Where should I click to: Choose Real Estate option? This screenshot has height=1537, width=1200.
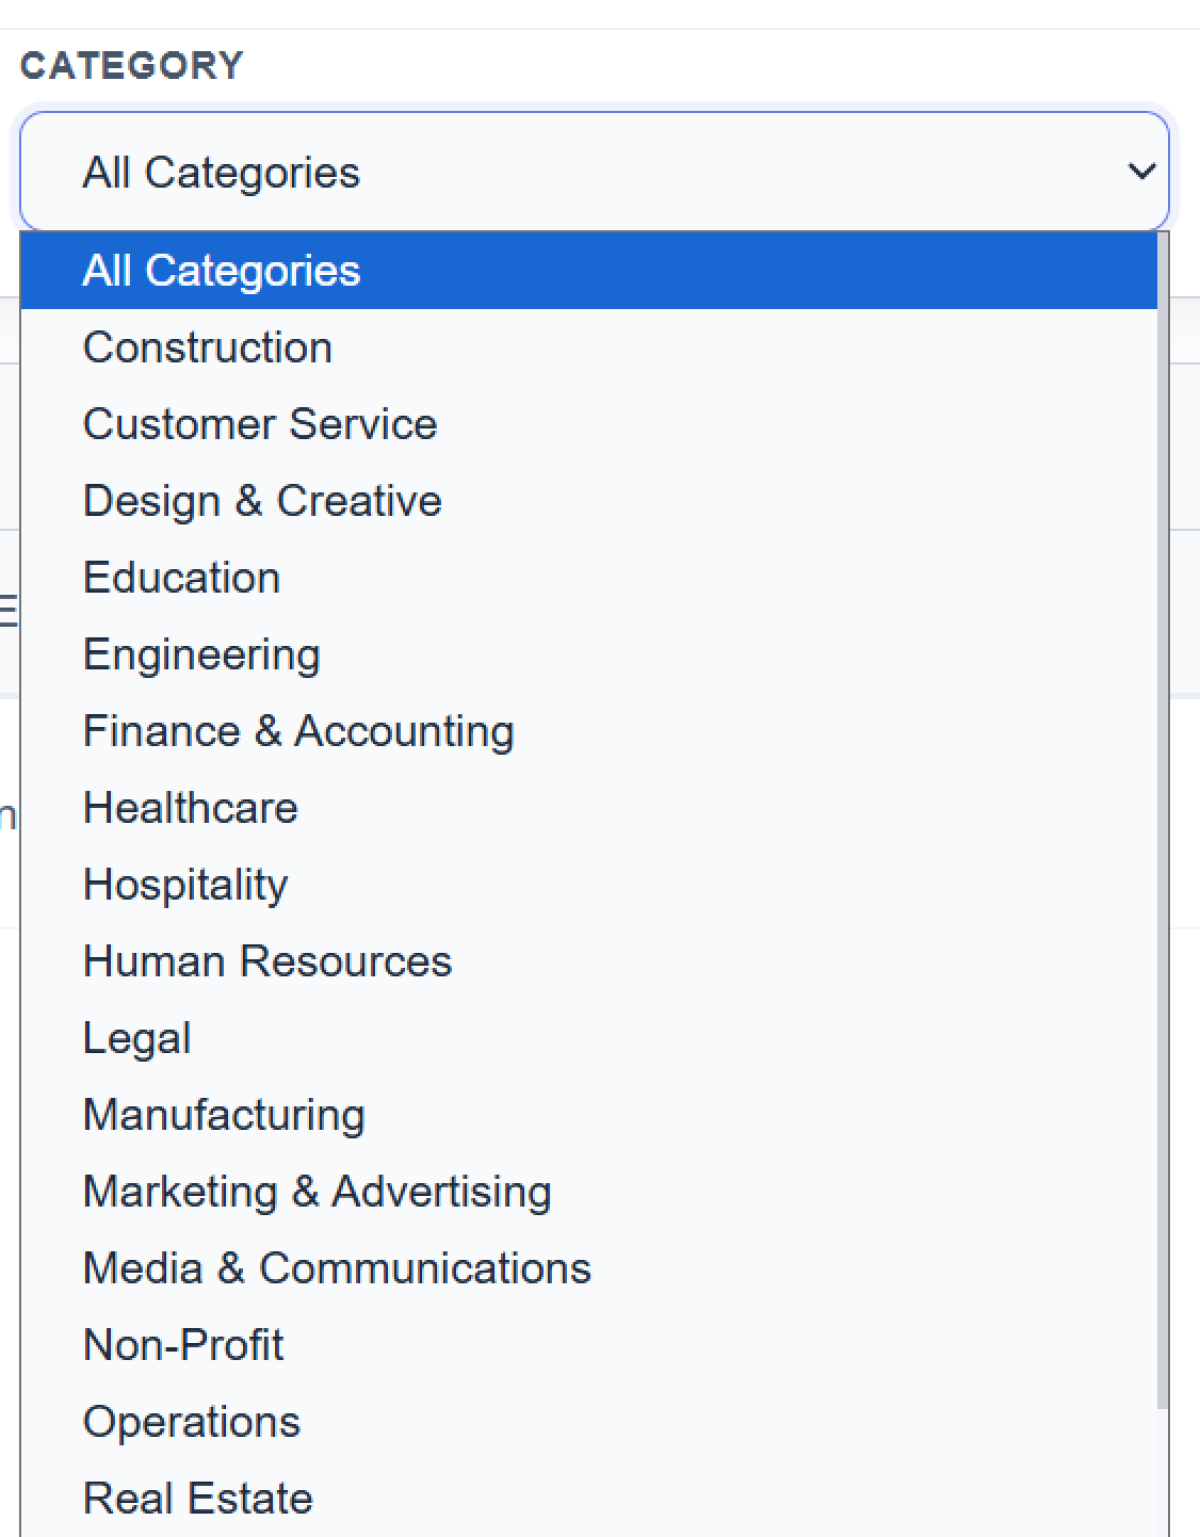(588, 1499)
